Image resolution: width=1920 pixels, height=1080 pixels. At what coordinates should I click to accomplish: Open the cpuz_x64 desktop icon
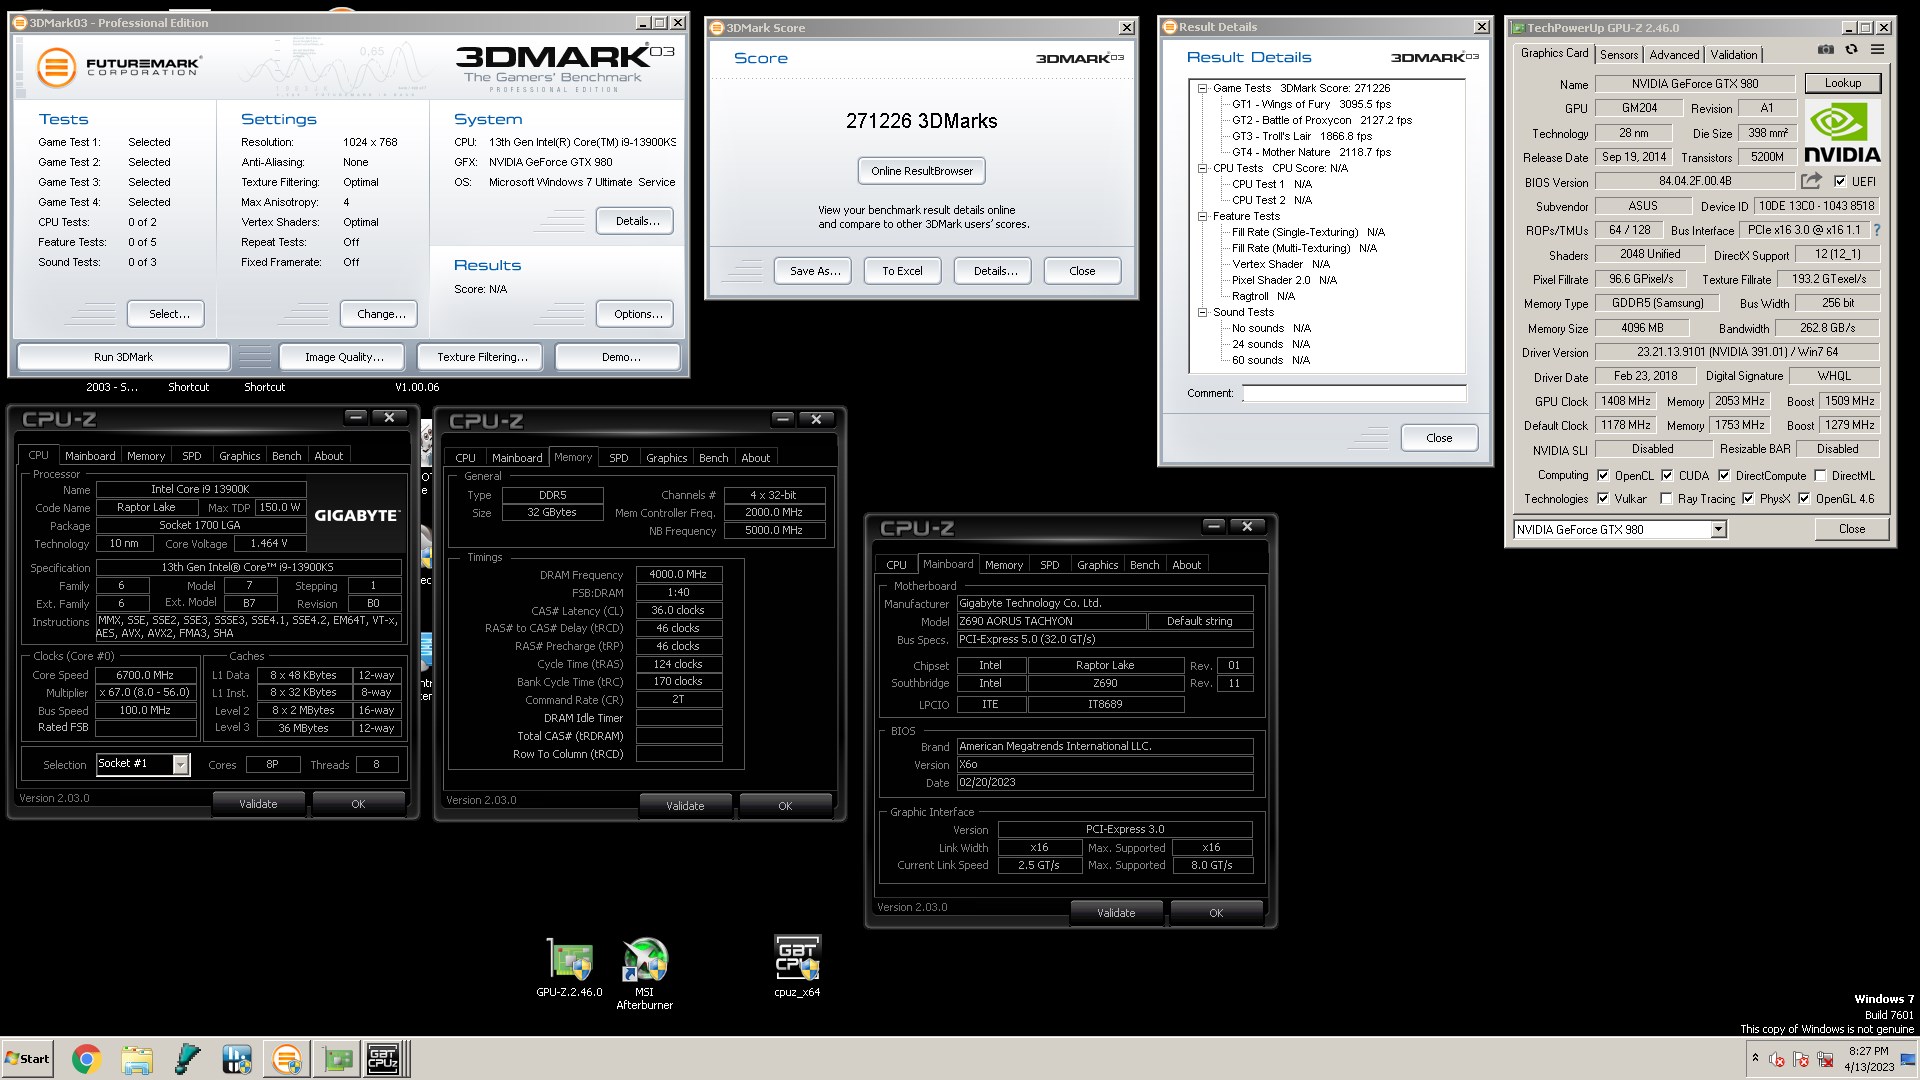click(797, 967)
